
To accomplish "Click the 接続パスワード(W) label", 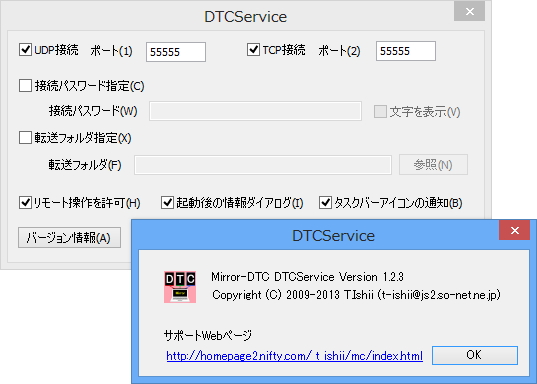I will [x=93, y=111].
